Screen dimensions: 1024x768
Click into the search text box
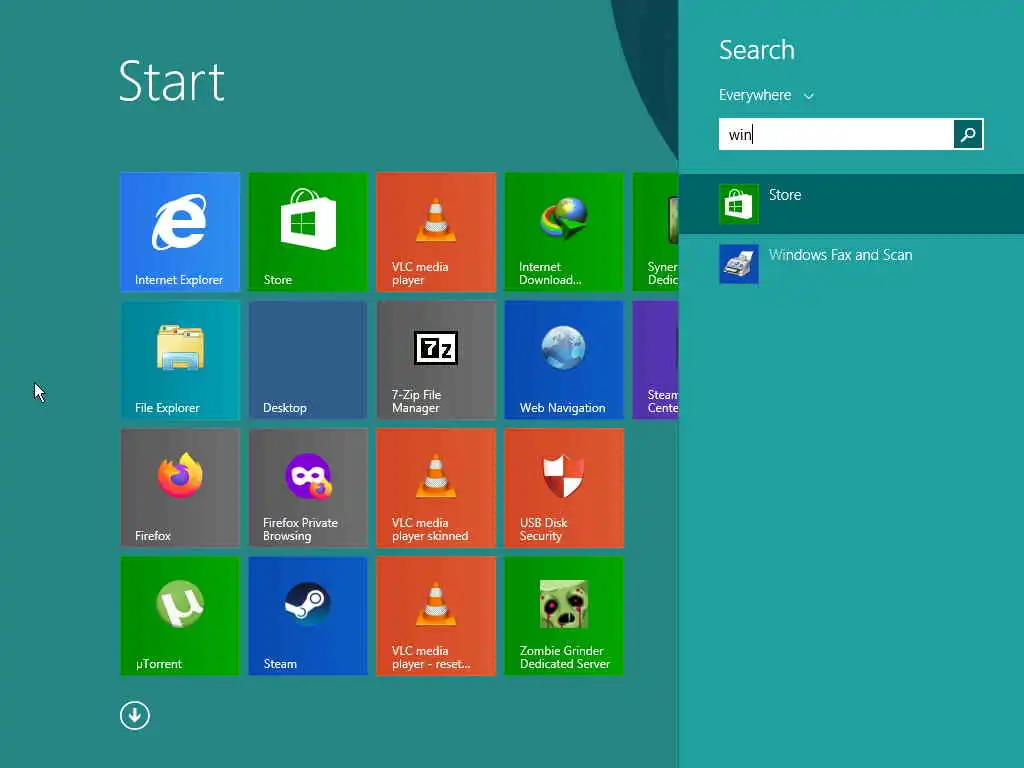[x=836, y=134]
